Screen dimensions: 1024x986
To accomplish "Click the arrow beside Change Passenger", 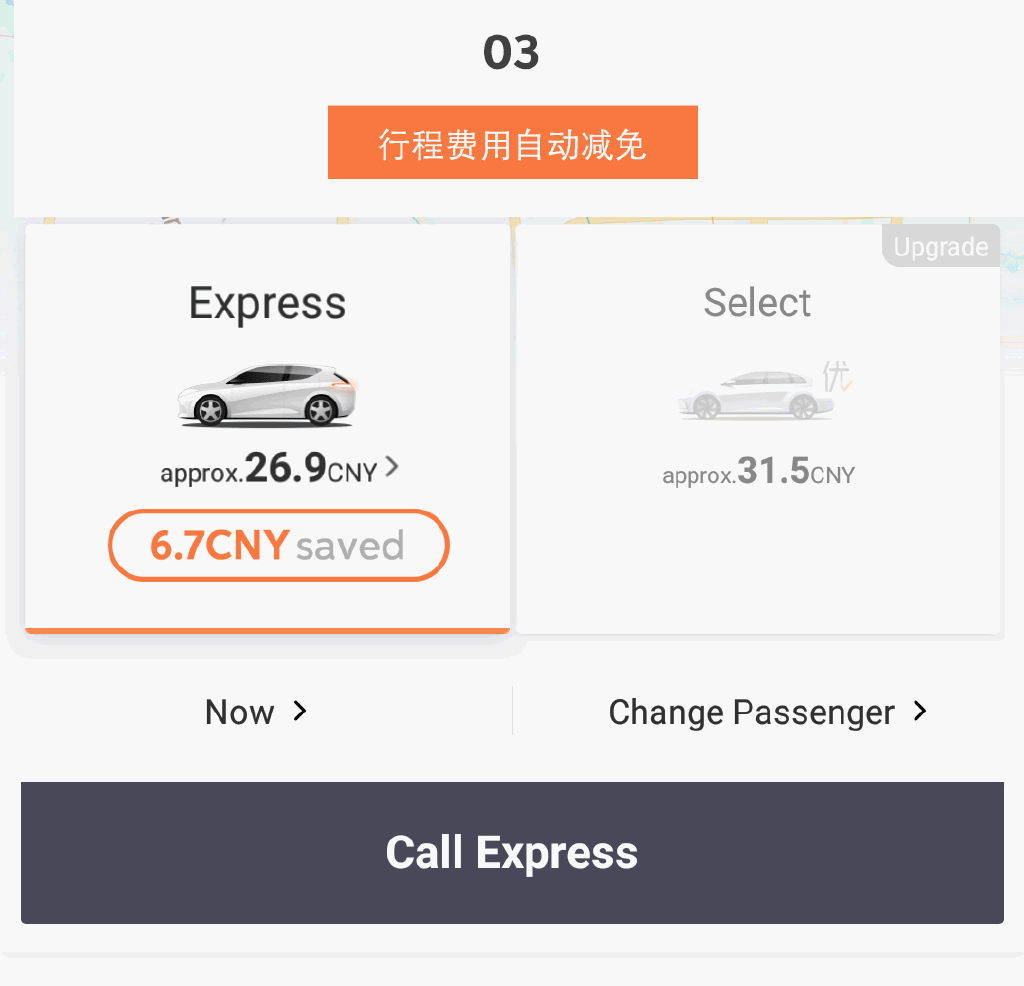I will pyautogui.click(x=920, y=711).
